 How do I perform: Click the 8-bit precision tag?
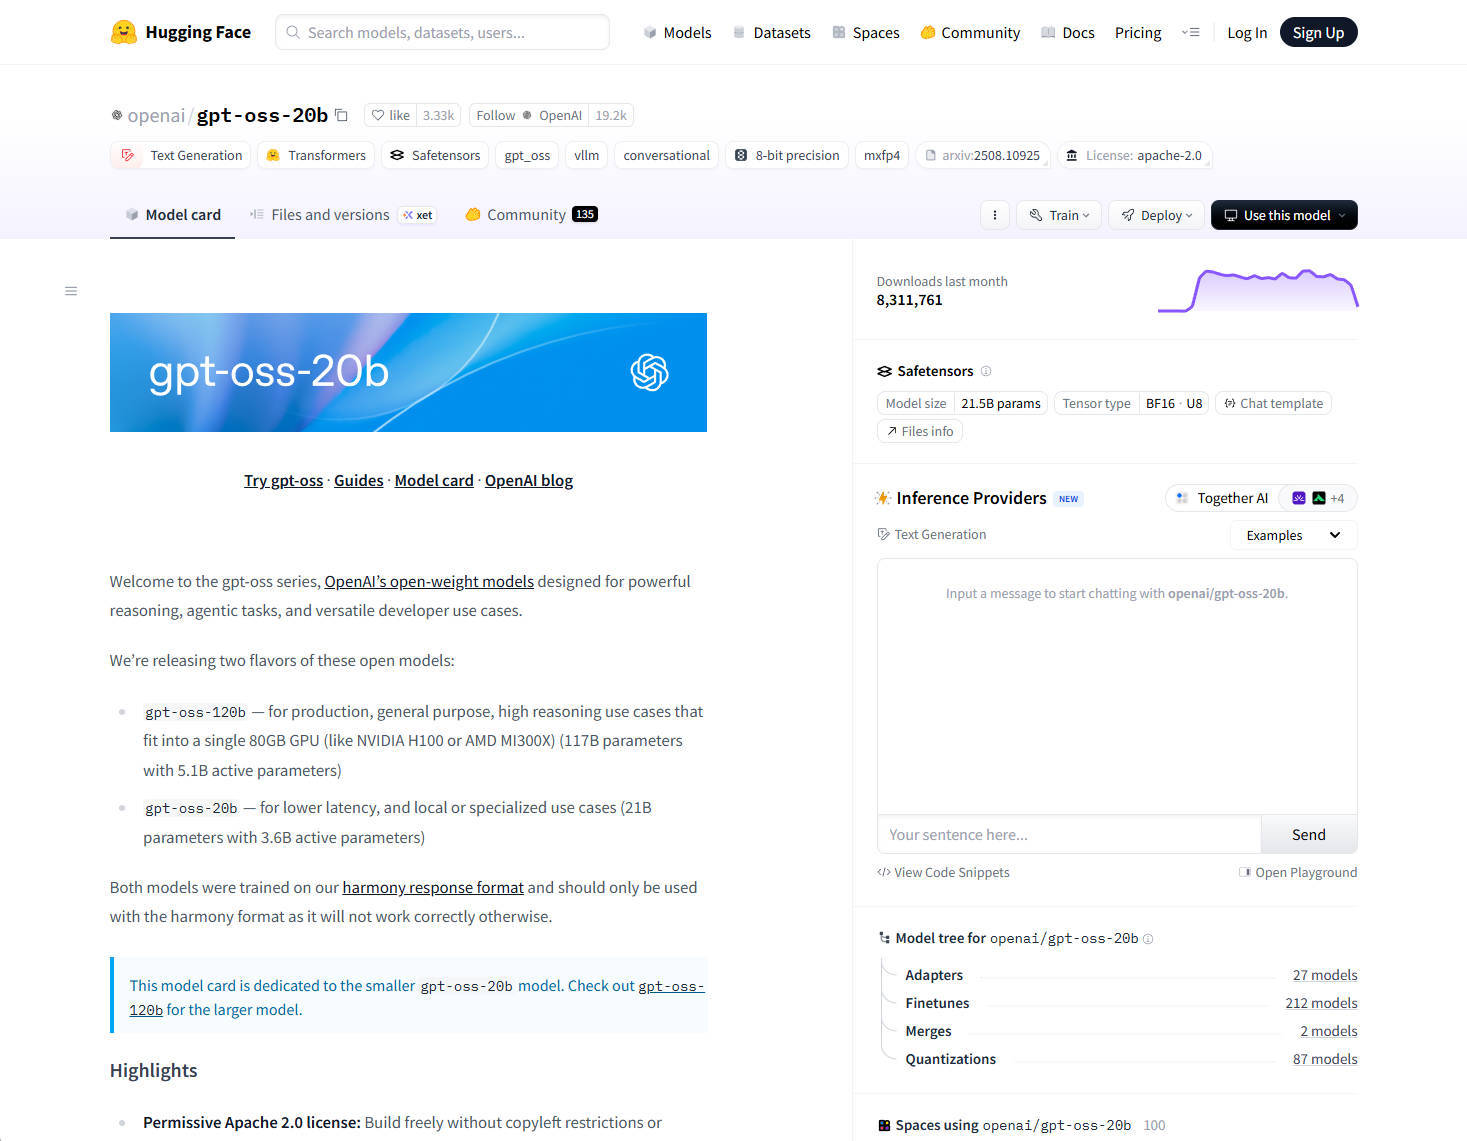[787, 155]
